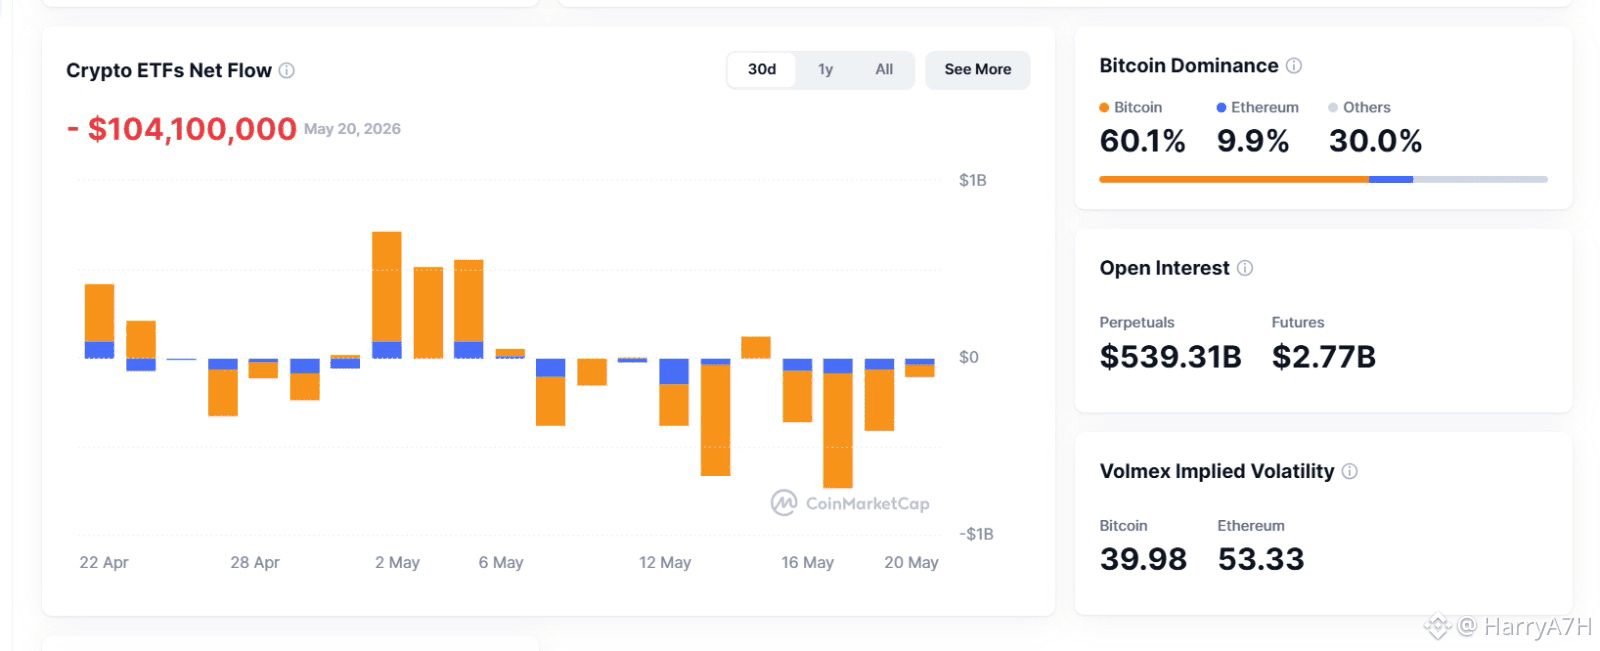
Task: Open the See More button
Action: point(978,69)
